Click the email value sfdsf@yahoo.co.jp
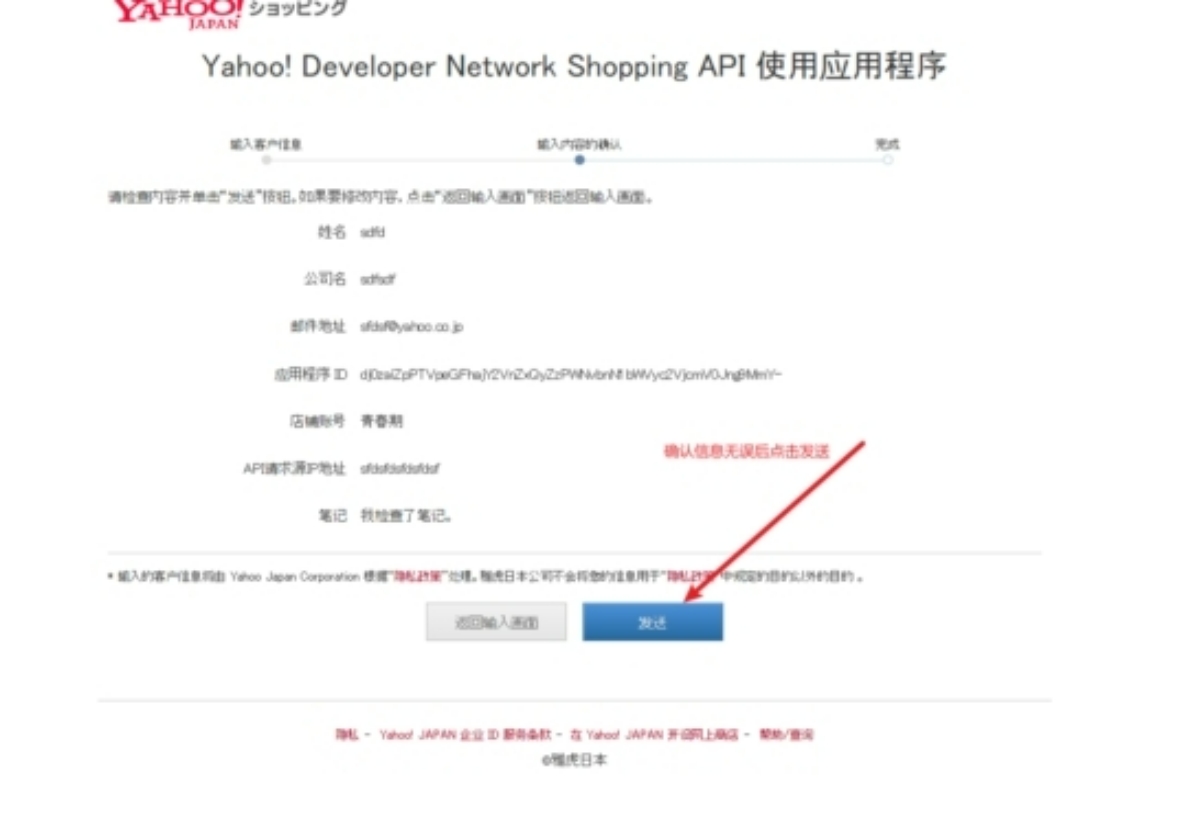Image resolution: width=1198 pixels, height=834 pixels. point(411,327)
